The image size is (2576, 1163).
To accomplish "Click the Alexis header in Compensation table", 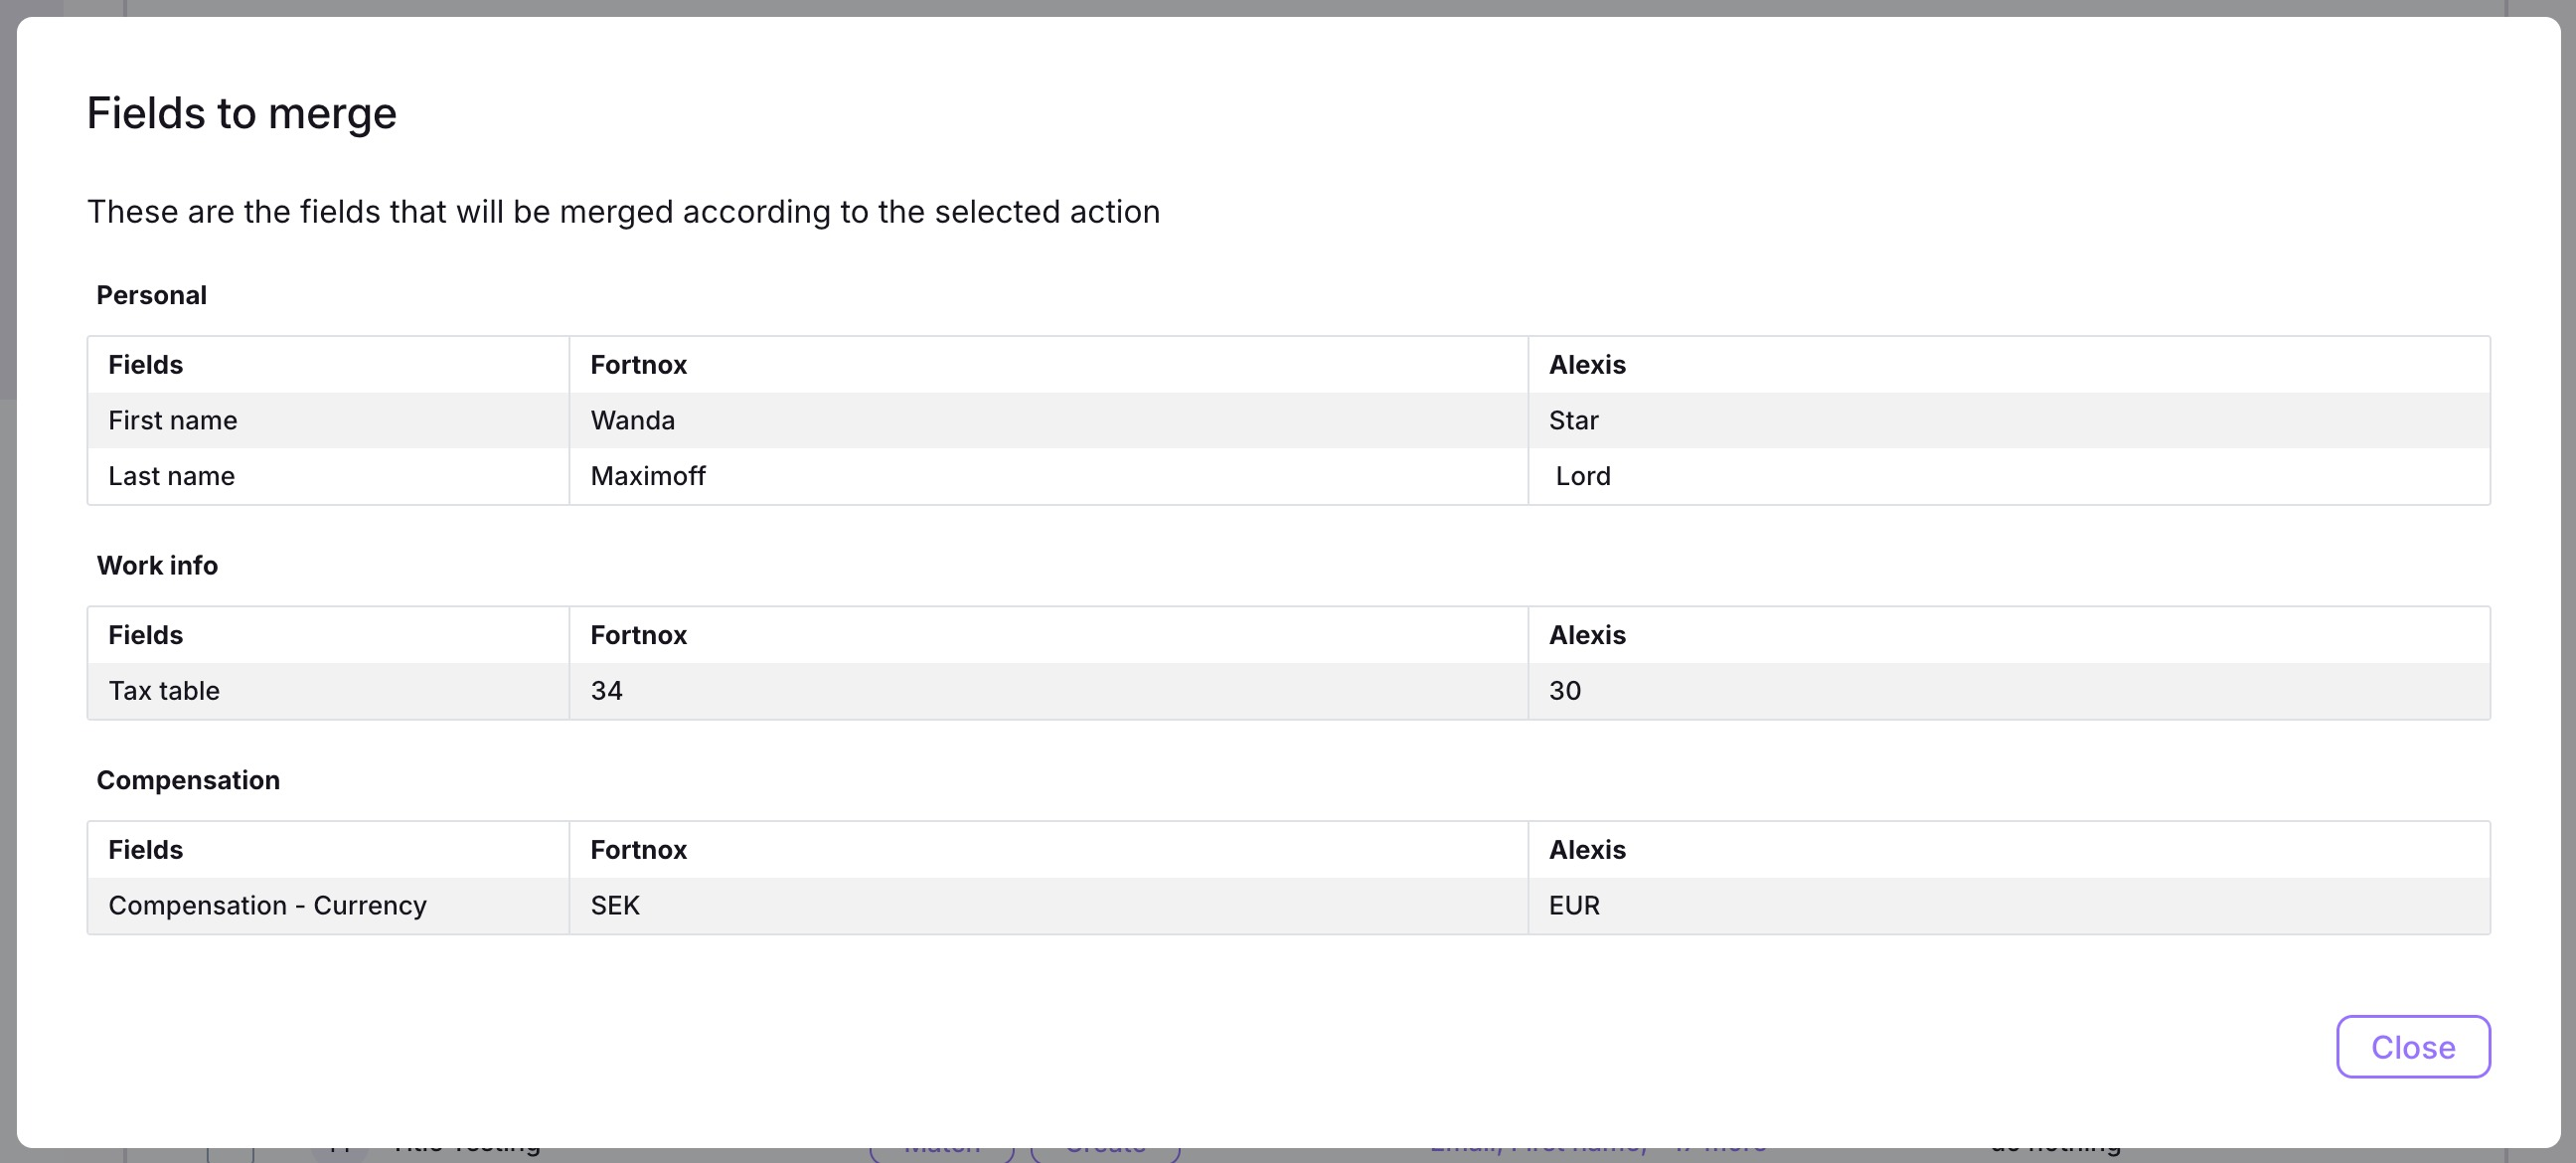I will (1587, 850).
